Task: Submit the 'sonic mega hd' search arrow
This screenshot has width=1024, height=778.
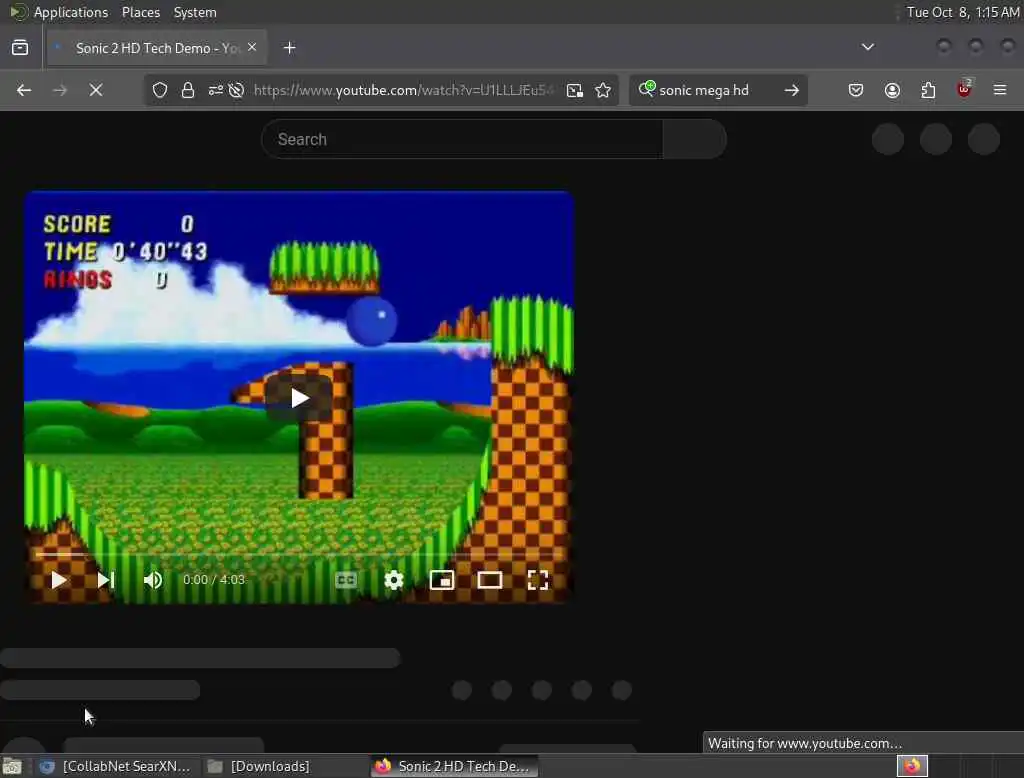Action: [792, 90]
